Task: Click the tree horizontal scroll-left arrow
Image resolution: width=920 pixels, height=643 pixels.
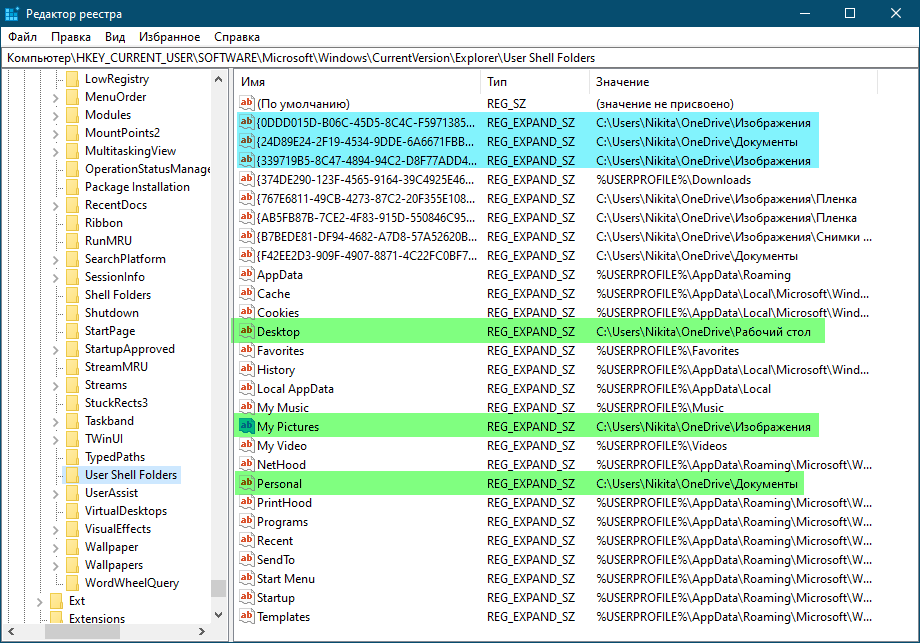Action: tap(10, 631)
